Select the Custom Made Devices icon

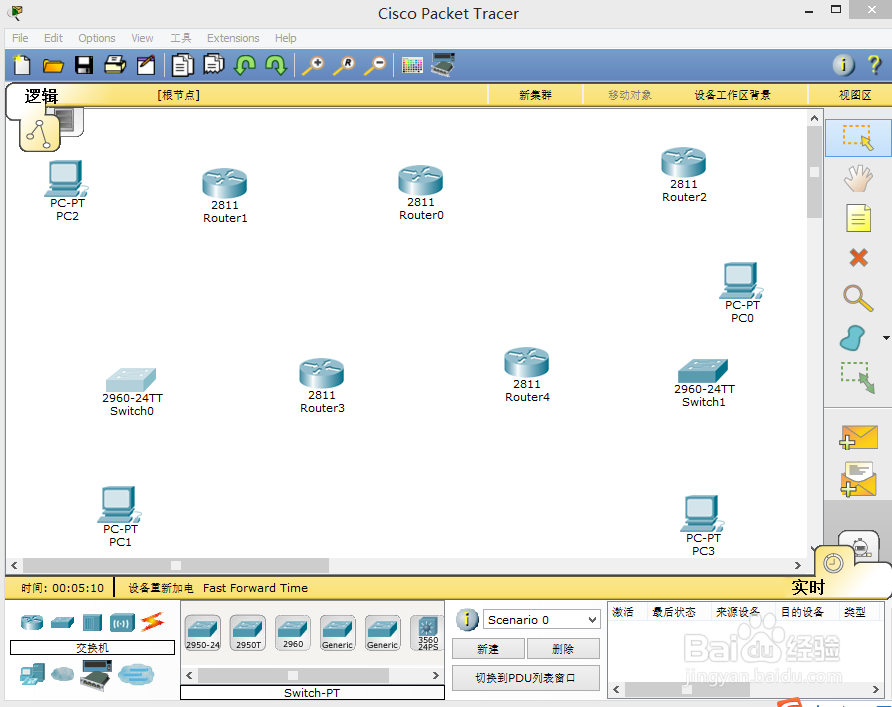coord(96,675)
